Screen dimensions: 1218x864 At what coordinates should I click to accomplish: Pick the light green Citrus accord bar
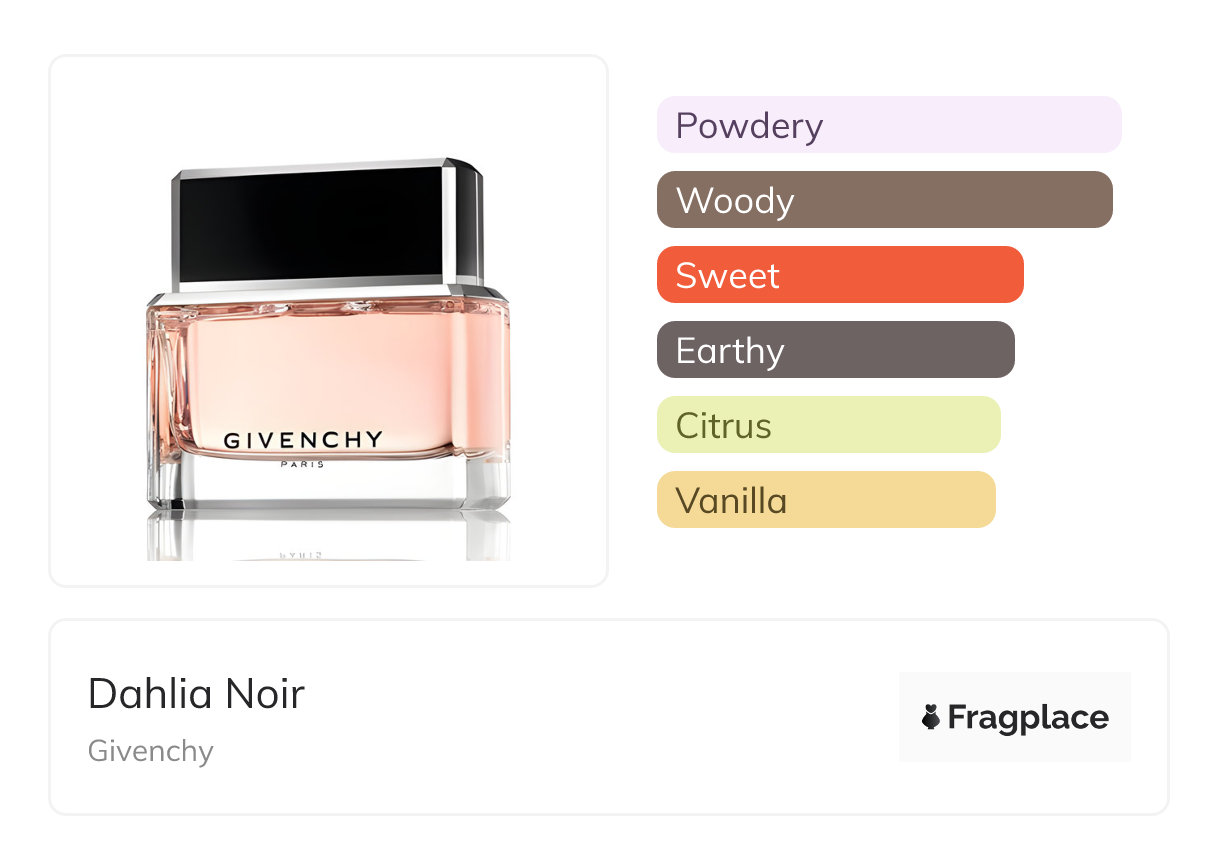coord(828,425)
